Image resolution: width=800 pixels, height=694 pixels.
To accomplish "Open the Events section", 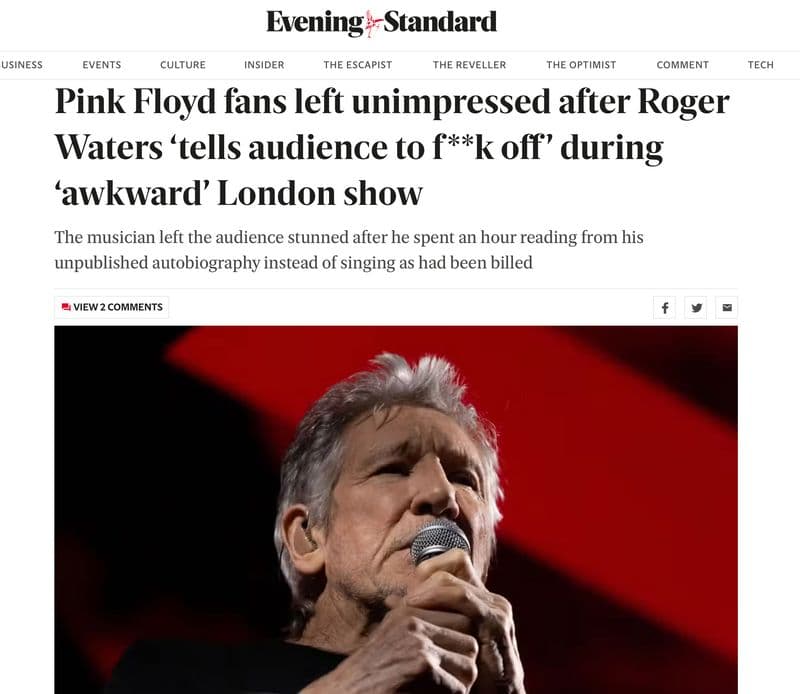I will pyautogui.click(x=102, y=65).
